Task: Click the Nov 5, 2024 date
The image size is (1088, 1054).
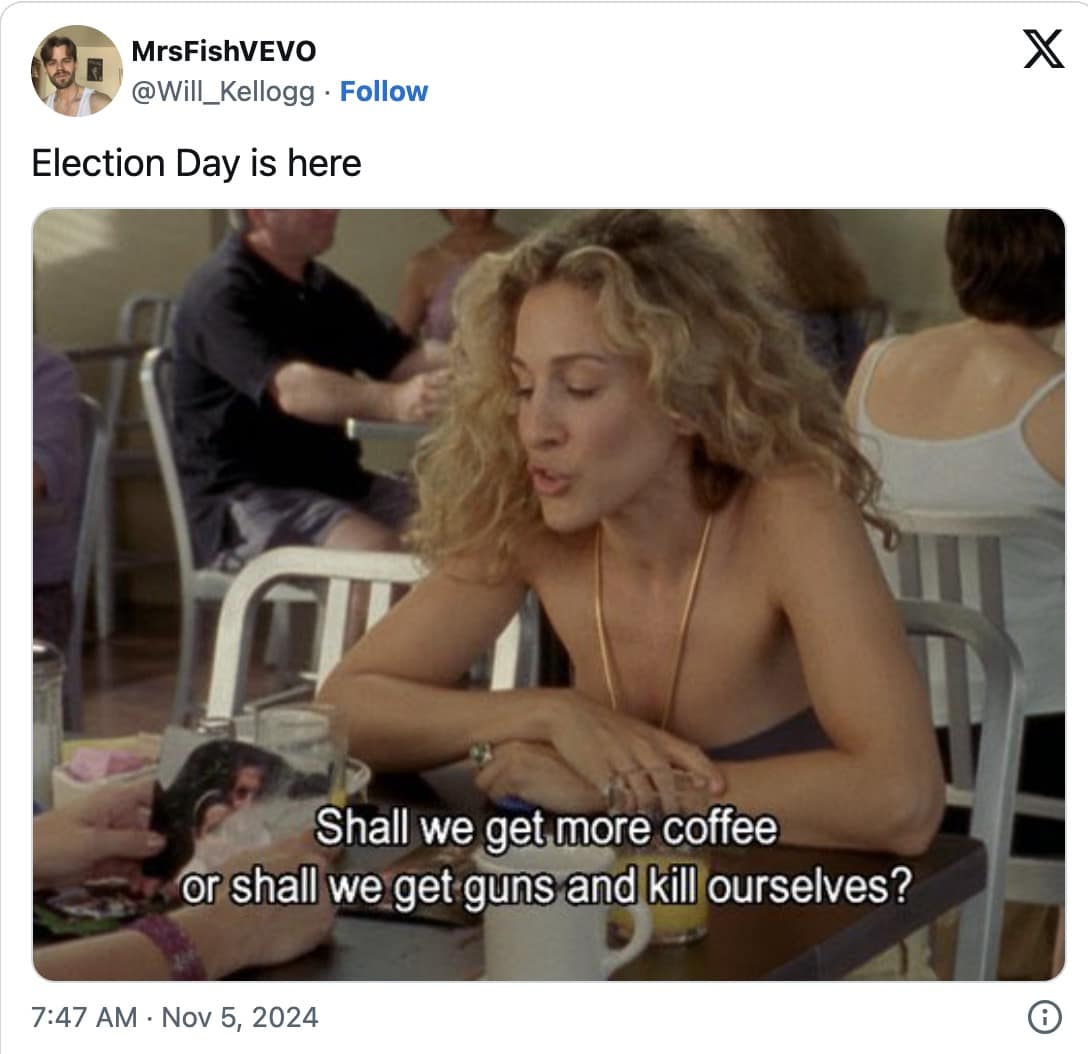Action: (239, 1017)
